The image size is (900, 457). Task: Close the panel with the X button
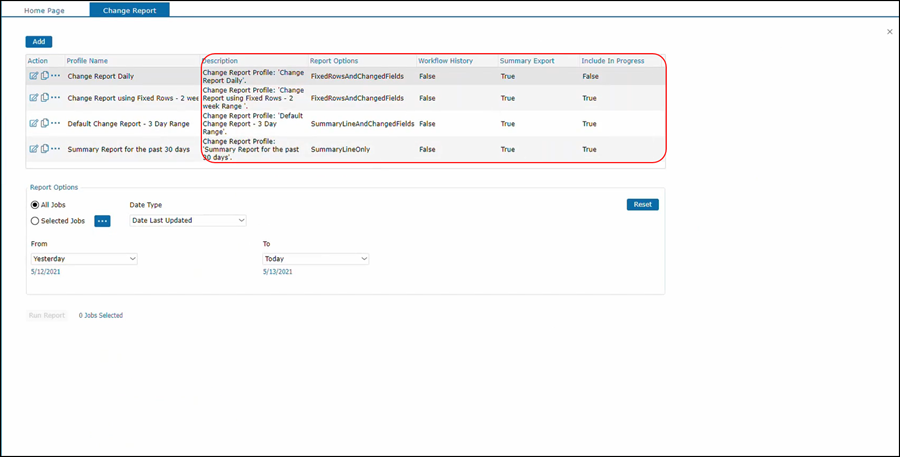[x=890, y=32]
